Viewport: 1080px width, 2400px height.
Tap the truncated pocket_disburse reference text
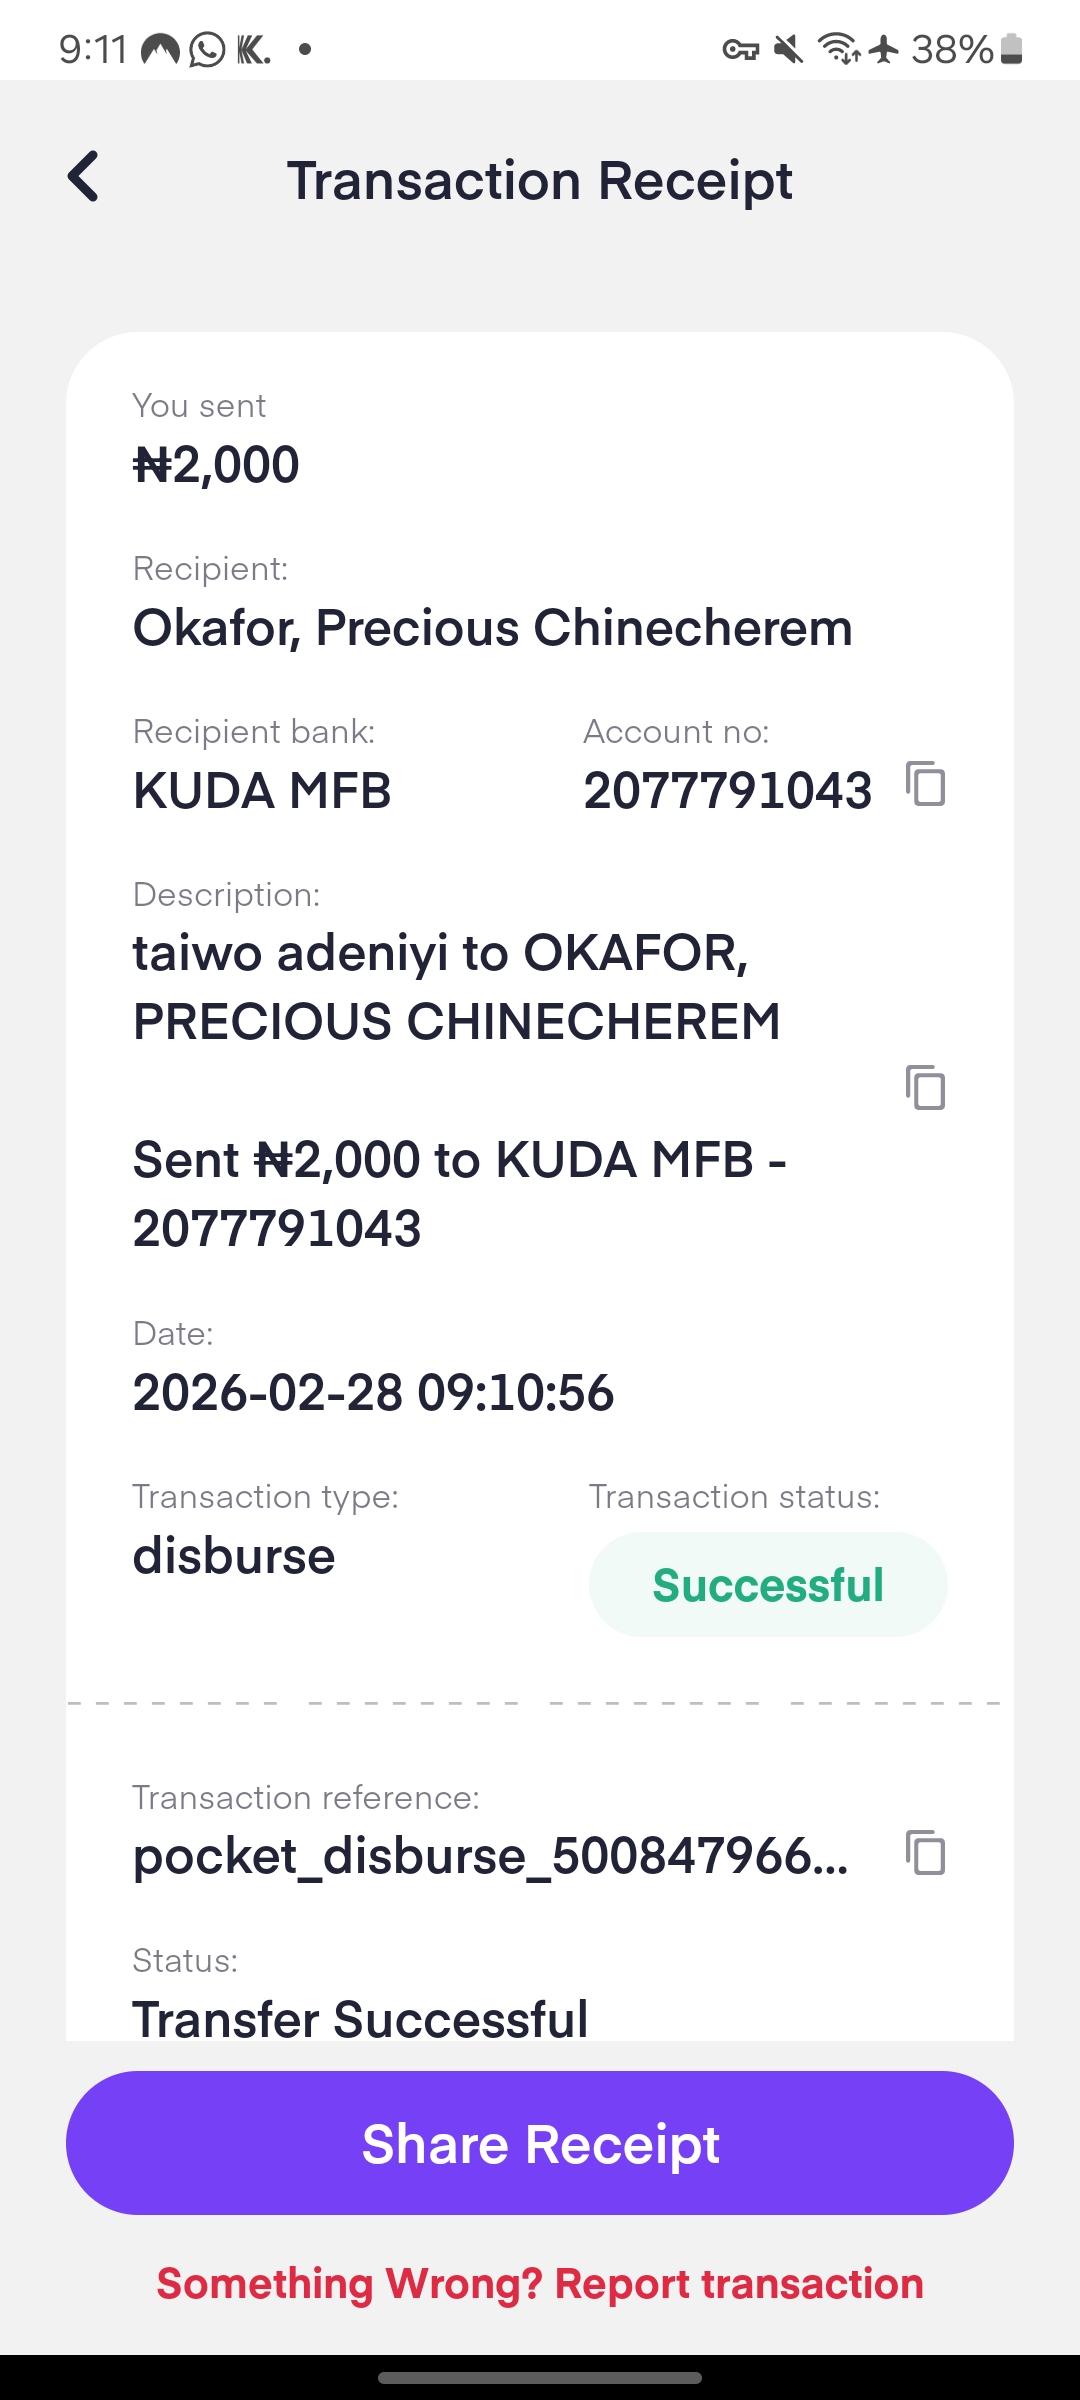click(x=490, y=1857)
